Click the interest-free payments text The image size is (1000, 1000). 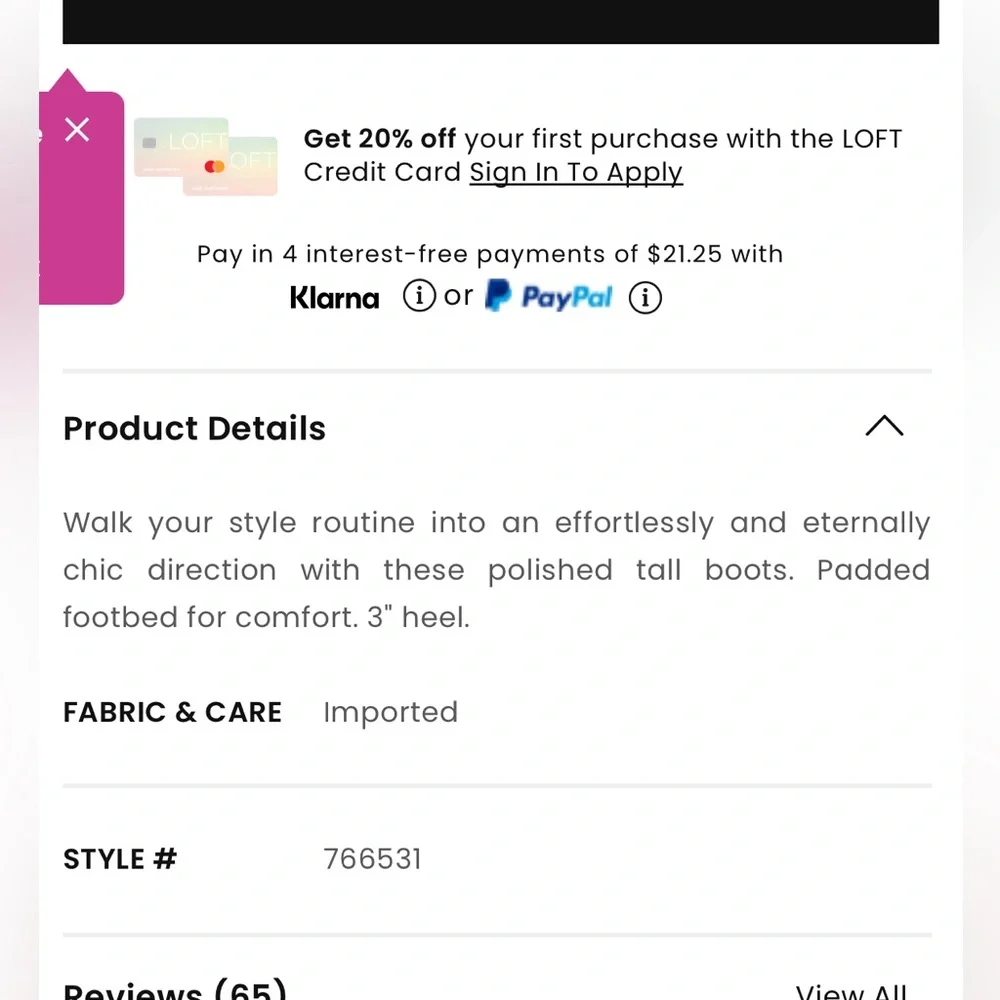click(x=490, y=254)
